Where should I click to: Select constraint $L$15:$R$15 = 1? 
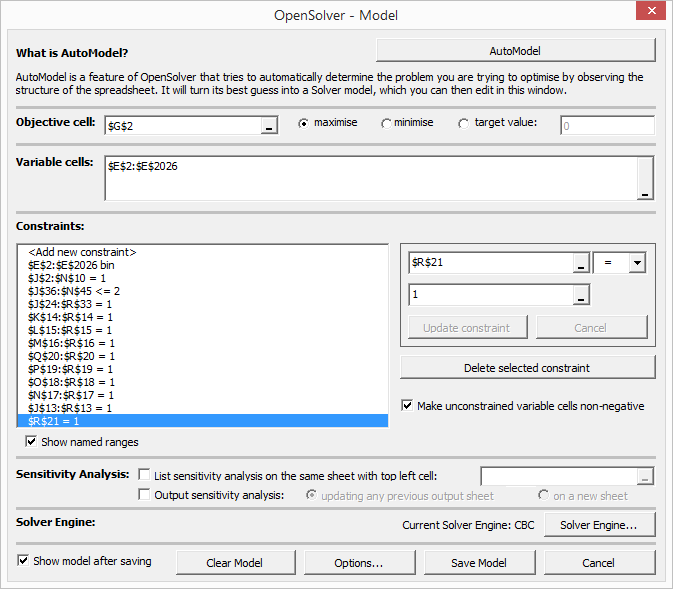coord(203,330)
